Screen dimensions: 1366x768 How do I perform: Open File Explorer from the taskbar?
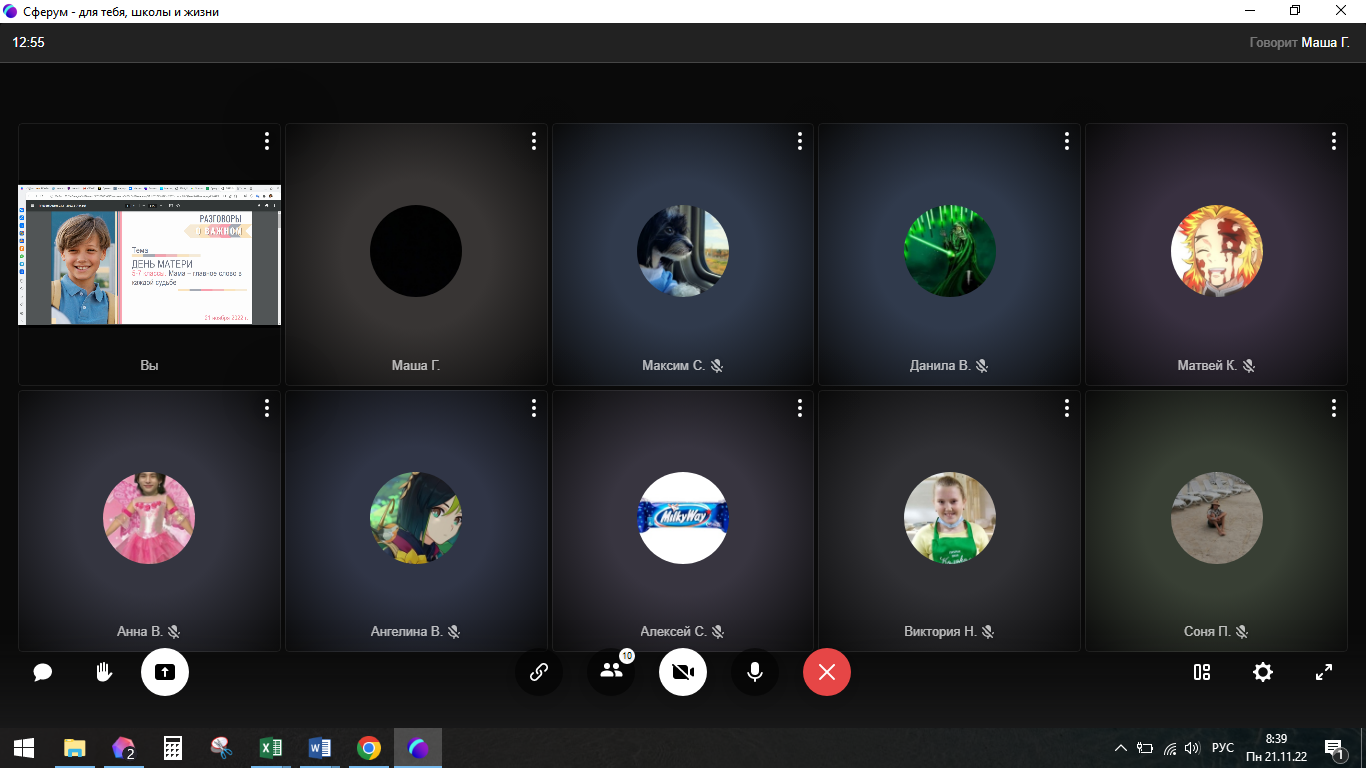click(x=75, y=748)
